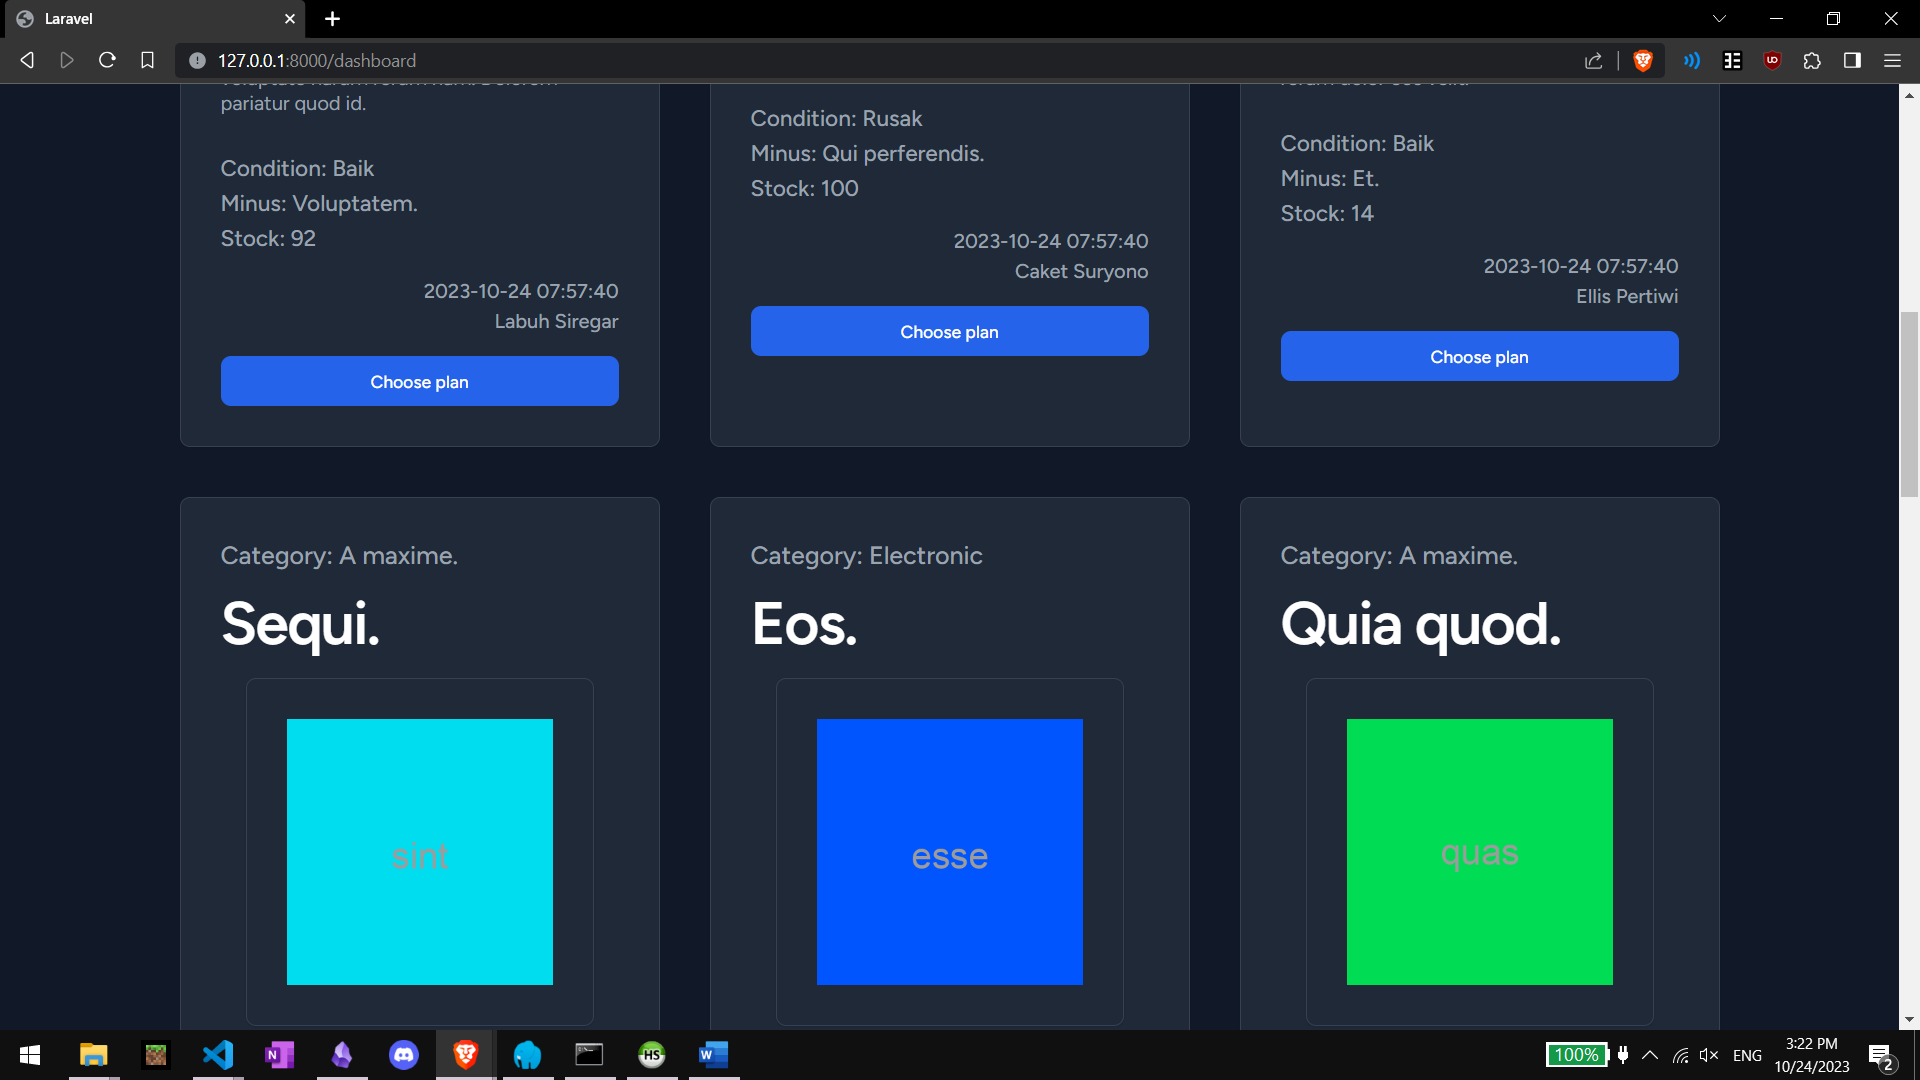Open the browser hamburger menu
Viewport: 1920px width, 1080px height.
(x=1892, y=60)
